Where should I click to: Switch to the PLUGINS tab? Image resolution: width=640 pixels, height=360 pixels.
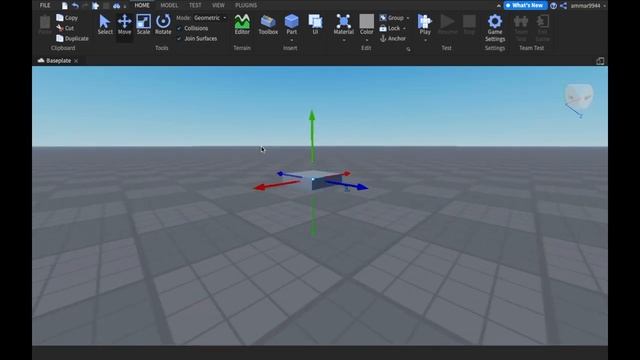click(x=246, y=5)
